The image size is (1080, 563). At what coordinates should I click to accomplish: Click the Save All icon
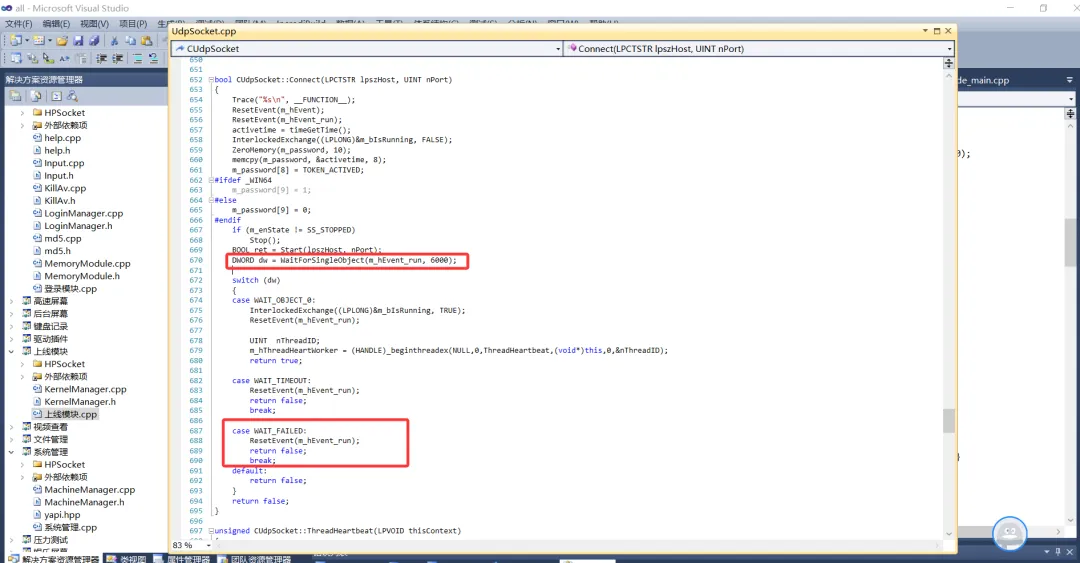coord(94,41)
